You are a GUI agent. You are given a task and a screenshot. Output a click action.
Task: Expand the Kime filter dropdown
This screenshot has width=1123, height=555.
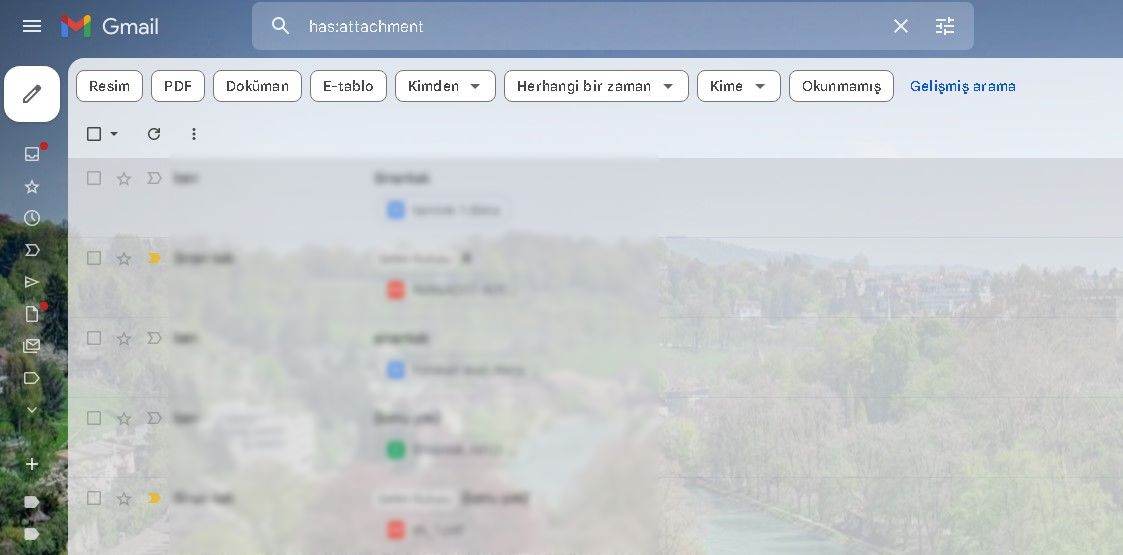coord(738,86)
